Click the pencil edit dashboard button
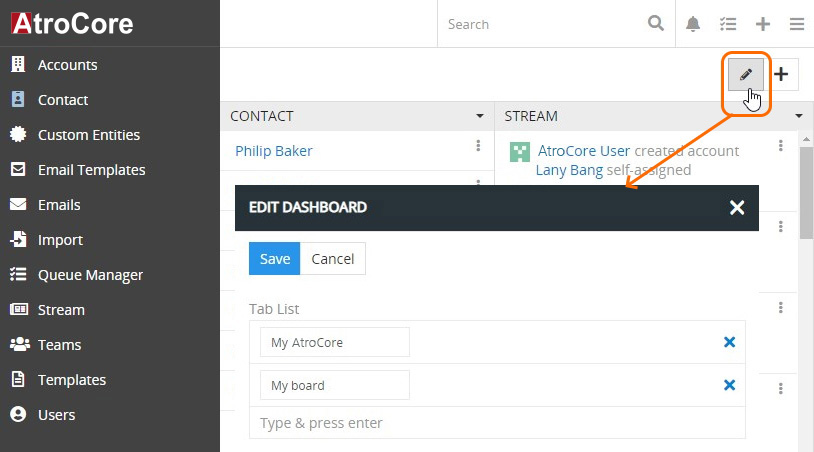 click(x=745, y=74)
